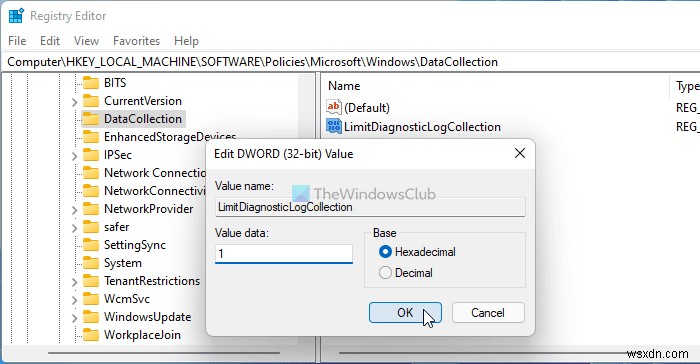
Task: Open the Favorites menu
Action: [136, 41]
